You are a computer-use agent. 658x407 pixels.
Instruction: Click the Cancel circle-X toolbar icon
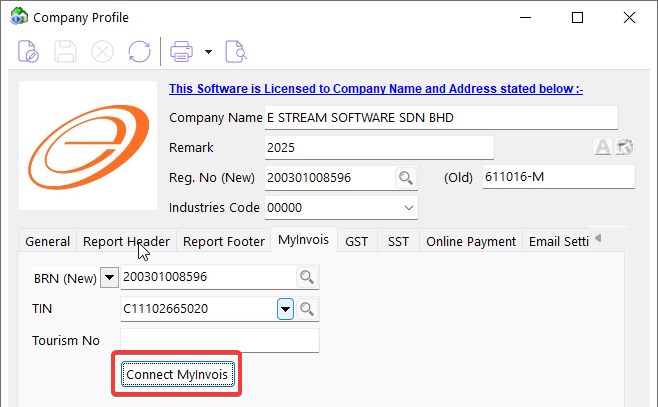click(x=102, y=50)
